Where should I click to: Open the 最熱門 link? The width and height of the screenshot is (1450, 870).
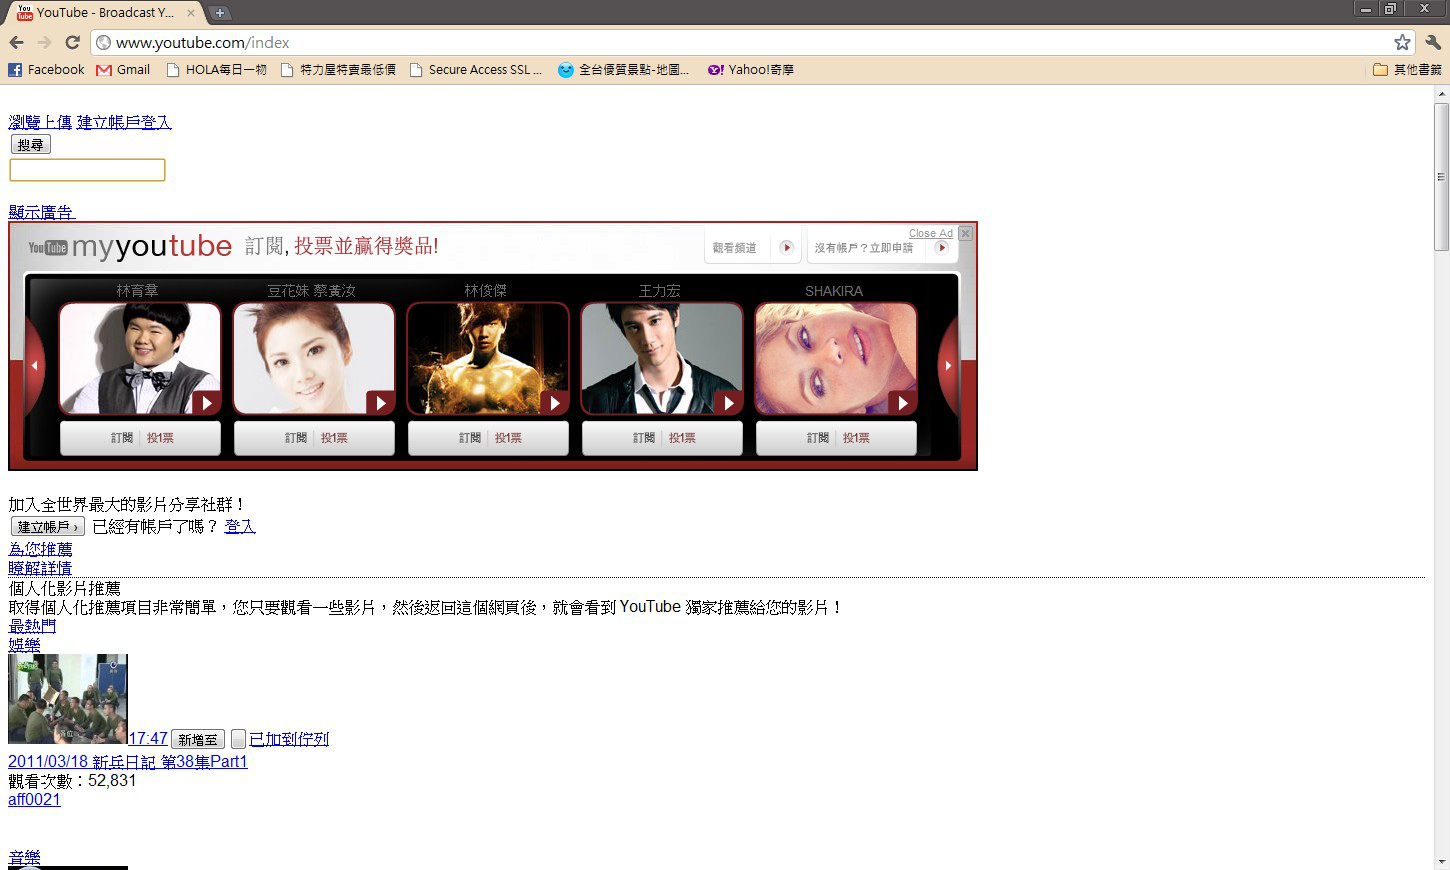click(x=32, y=626)
